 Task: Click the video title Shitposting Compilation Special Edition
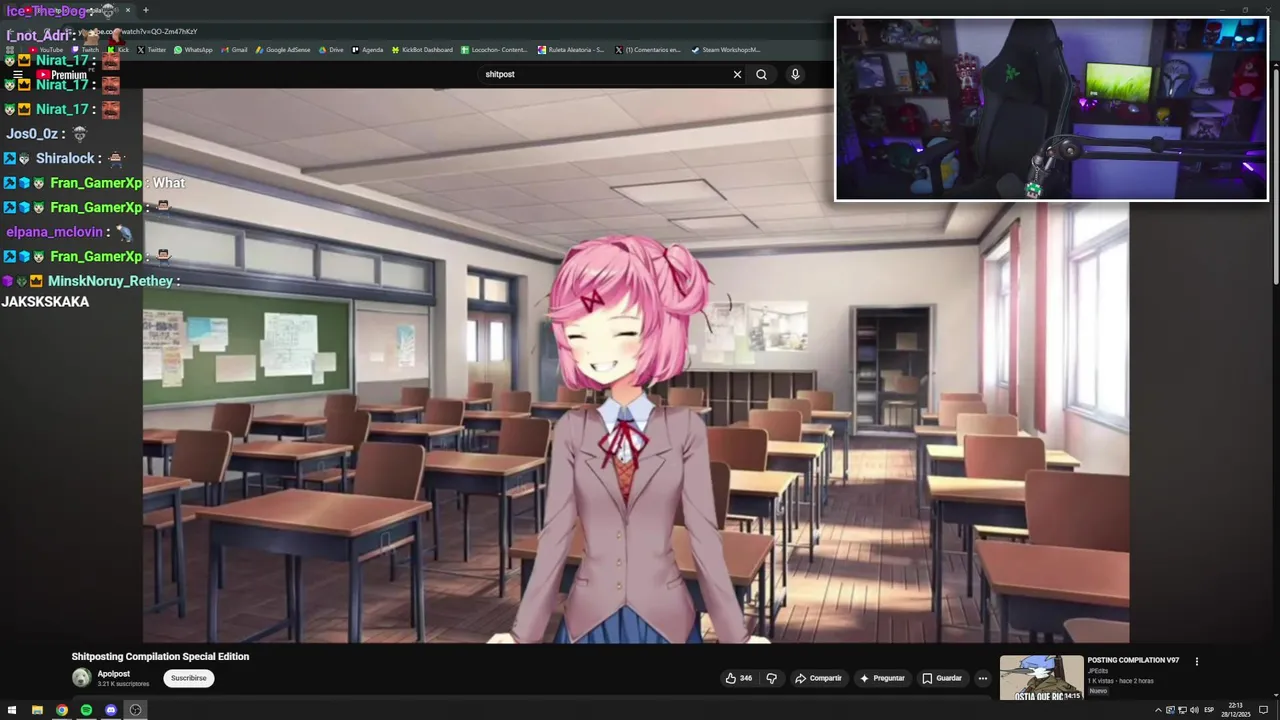pyautogui.click(x=160, y=657)
